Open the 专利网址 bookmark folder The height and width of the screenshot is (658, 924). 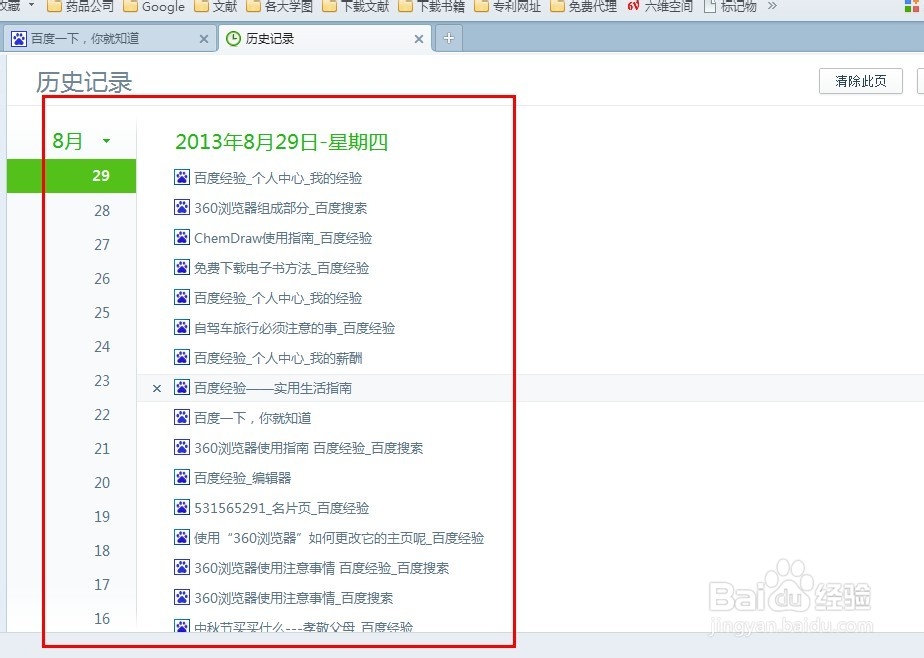coord(508,6)
